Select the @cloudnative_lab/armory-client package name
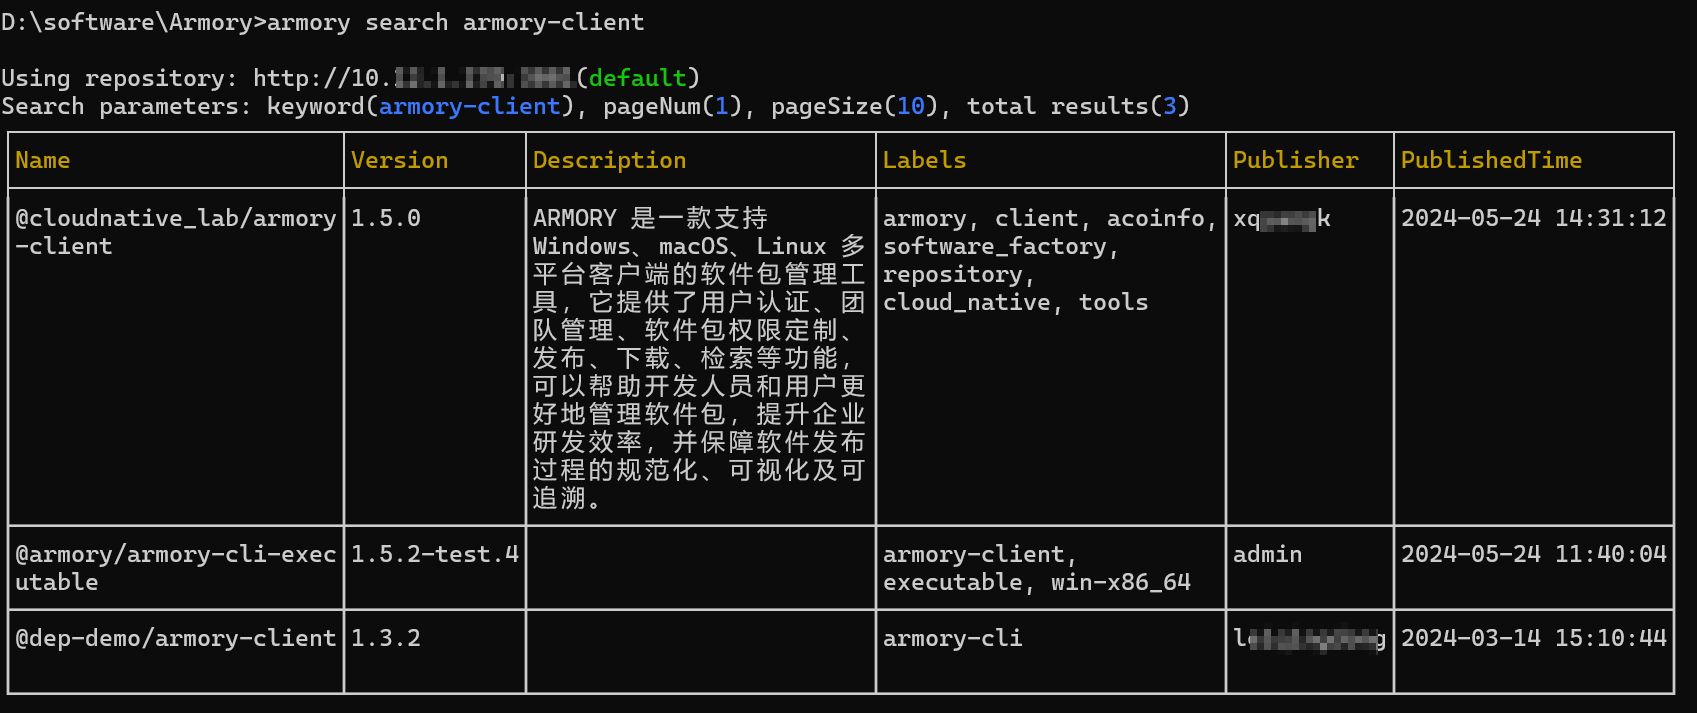This screenshot has width=1697, height=713. (175, 231)
